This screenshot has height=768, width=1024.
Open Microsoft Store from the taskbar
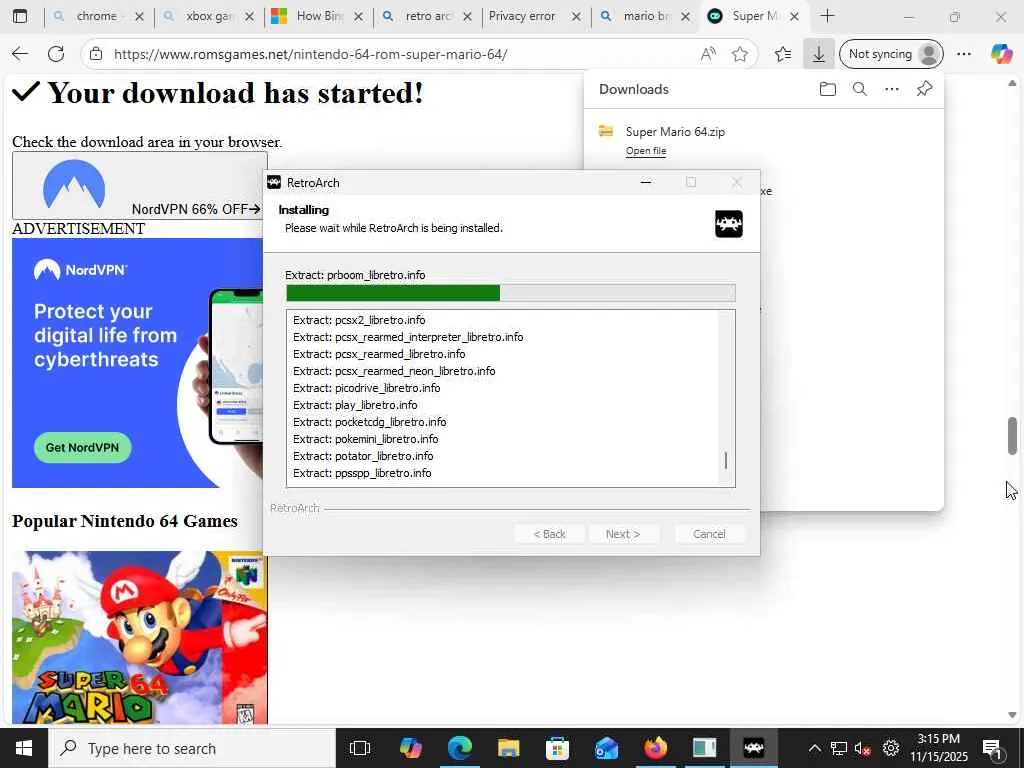(x=557, y=748)
